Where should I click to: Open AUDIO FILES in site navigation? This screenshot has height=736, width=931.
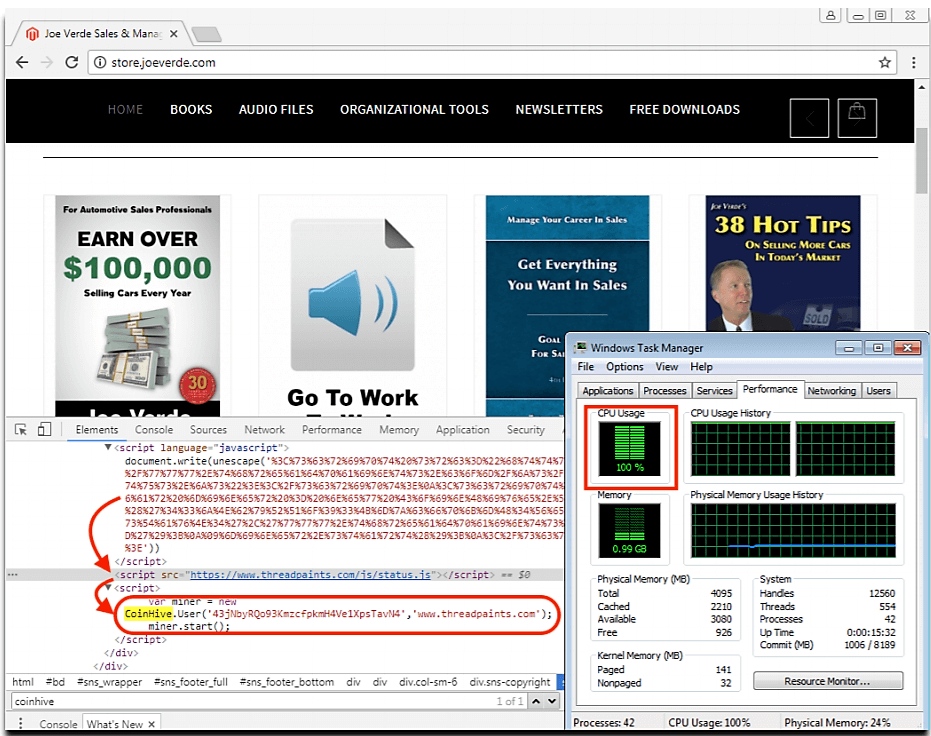(x=276, y=110)
